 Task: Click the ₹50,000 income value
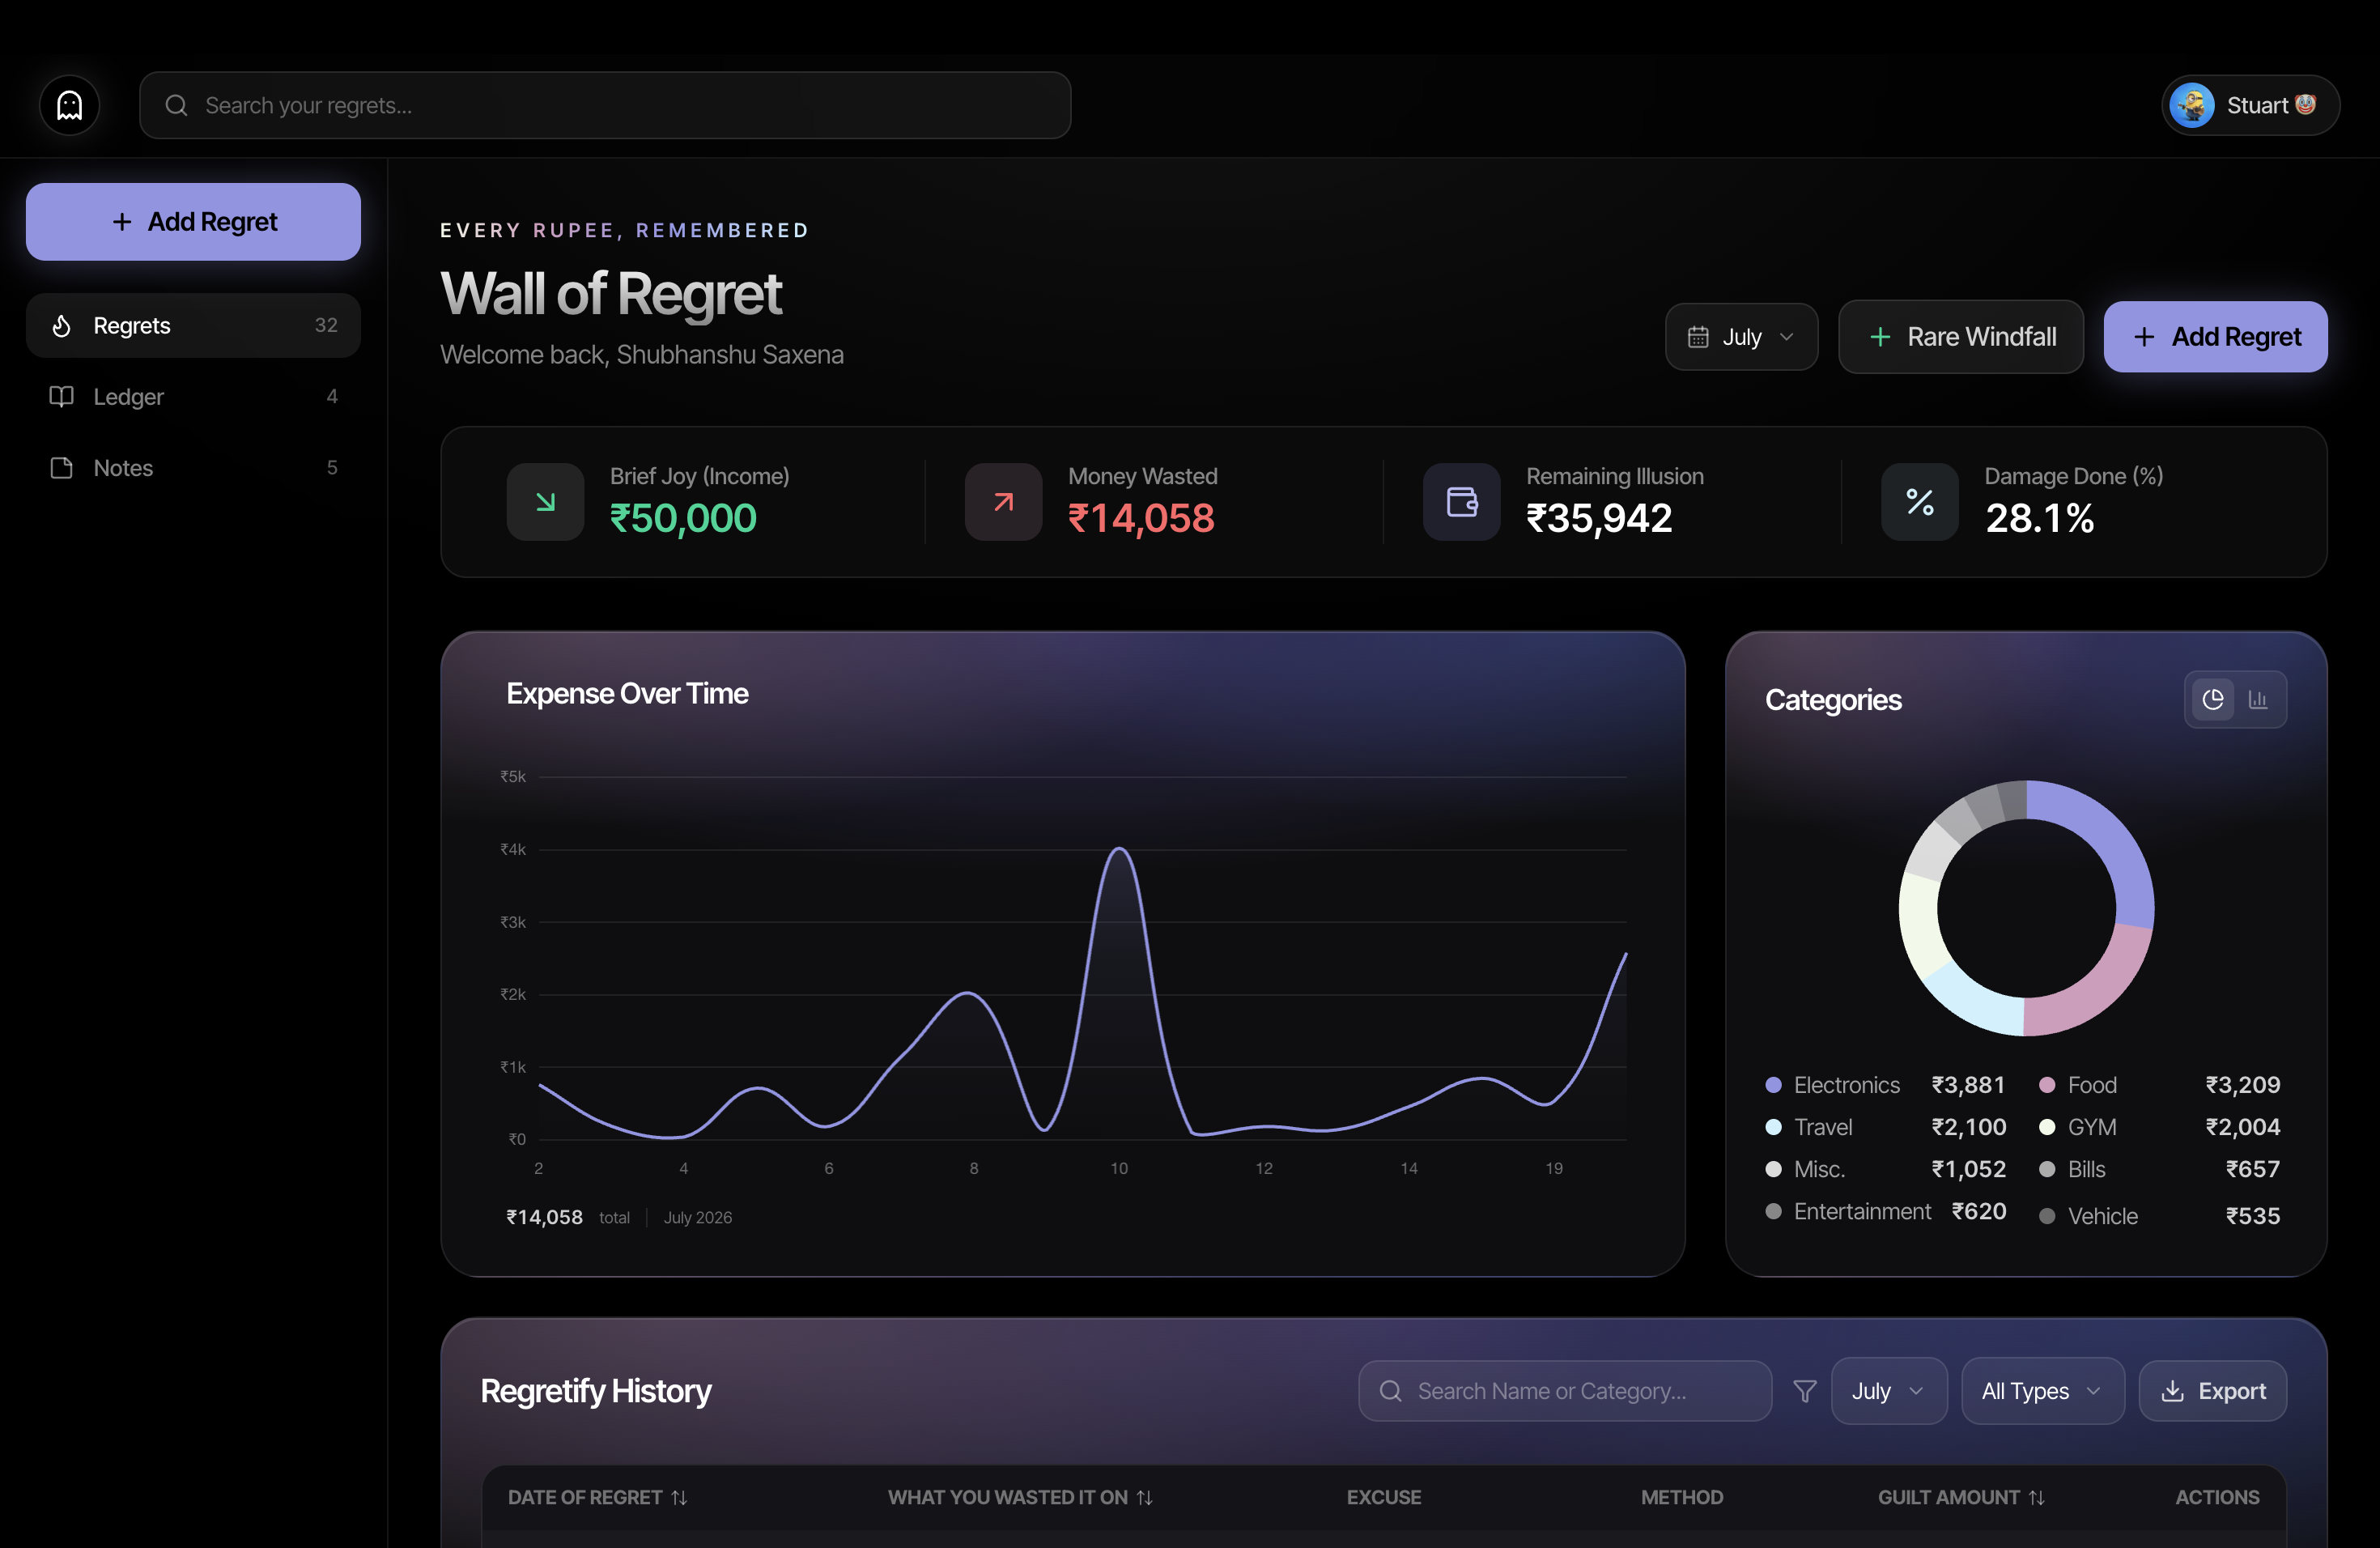tap(683, 518)
